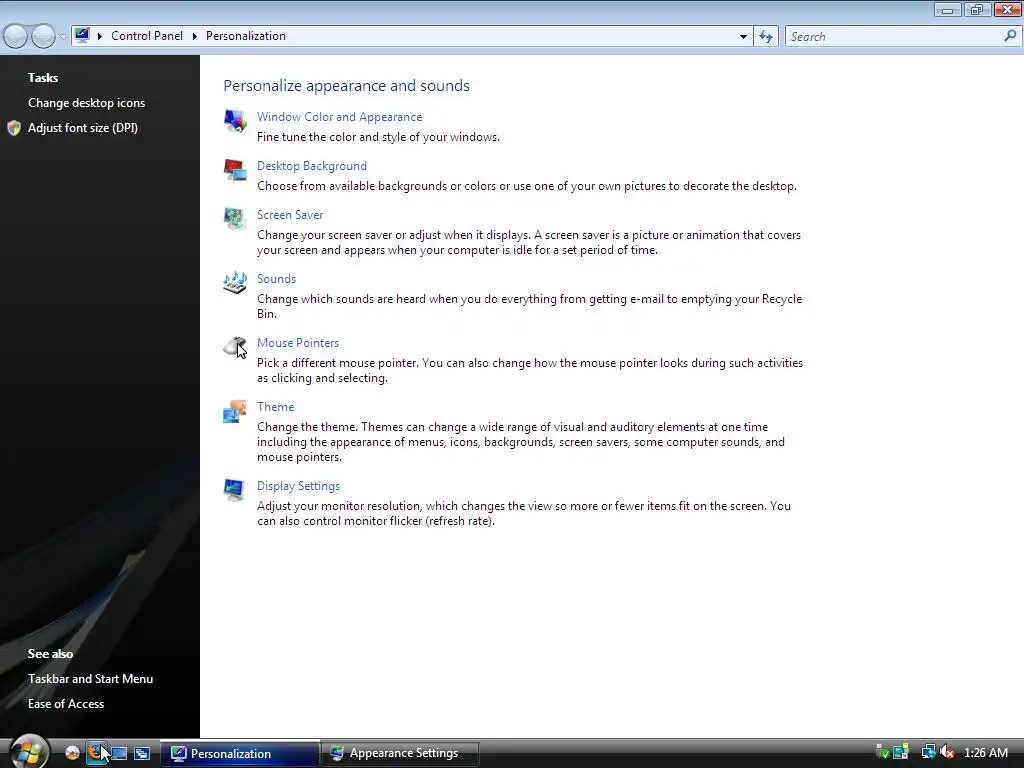1024x768 pixels.
Task: Click Adjust font size (DPI) task
Action: [x=82, y=128]
